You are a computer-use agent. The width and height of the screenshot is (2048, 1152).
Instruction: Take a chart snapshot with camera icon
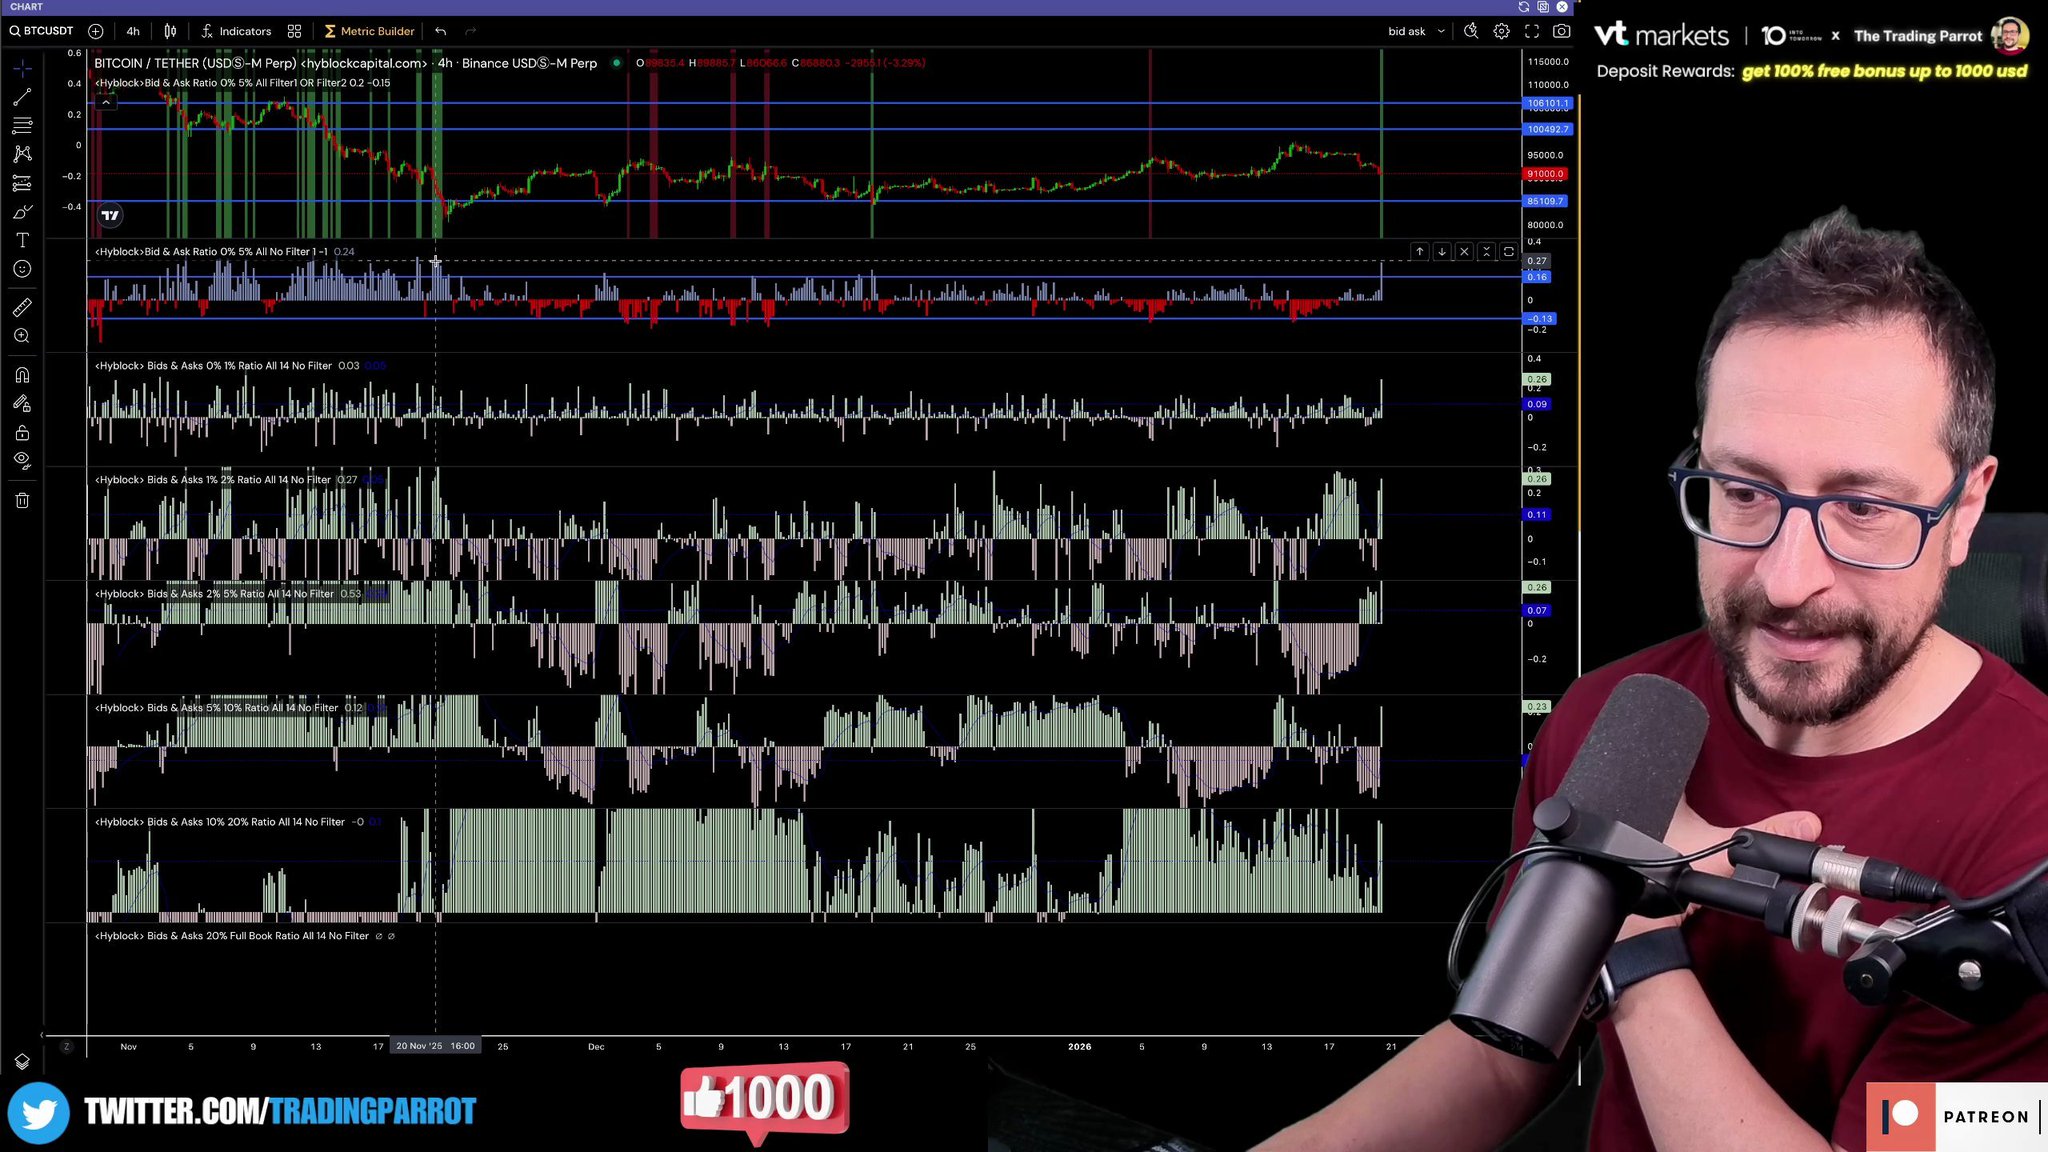click(x=1561, y=31)
